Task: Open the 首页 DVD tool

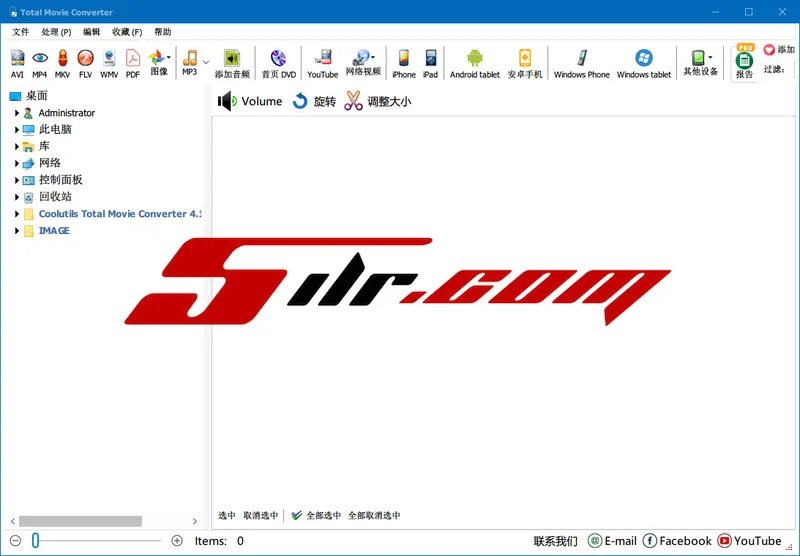Action: 279,64
